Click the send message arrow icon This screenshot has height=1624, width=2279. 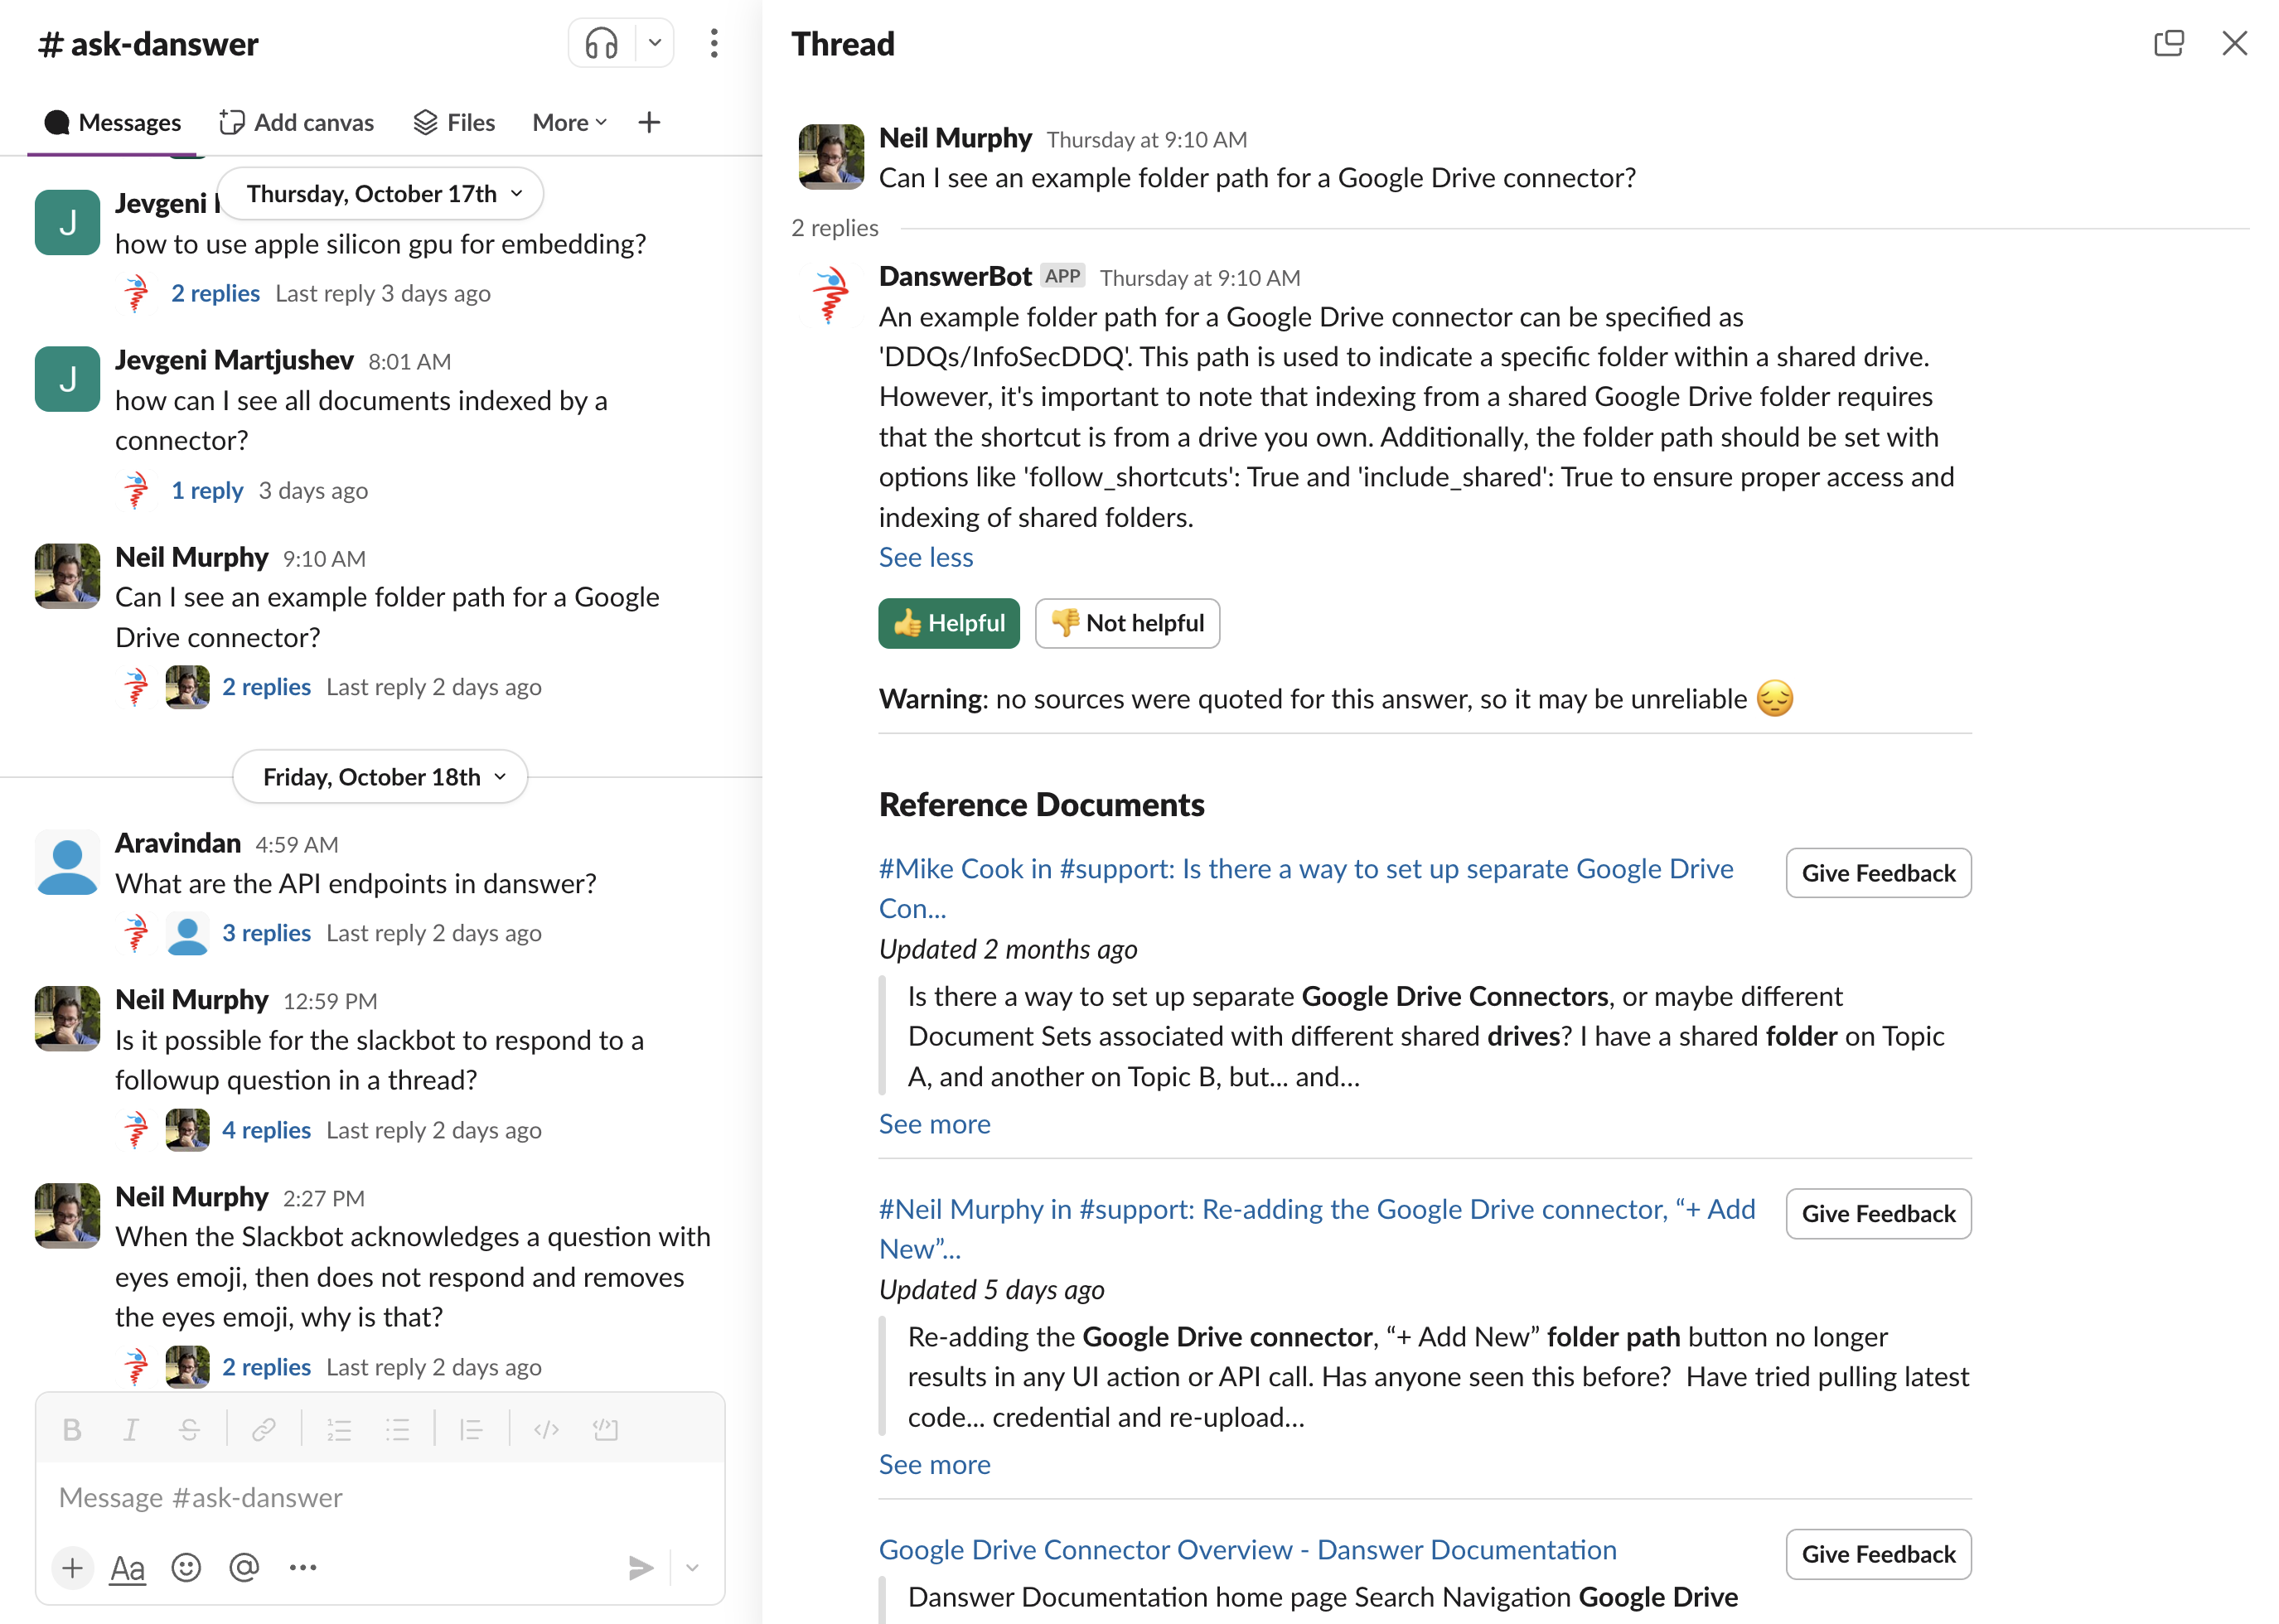point(640,1567)
